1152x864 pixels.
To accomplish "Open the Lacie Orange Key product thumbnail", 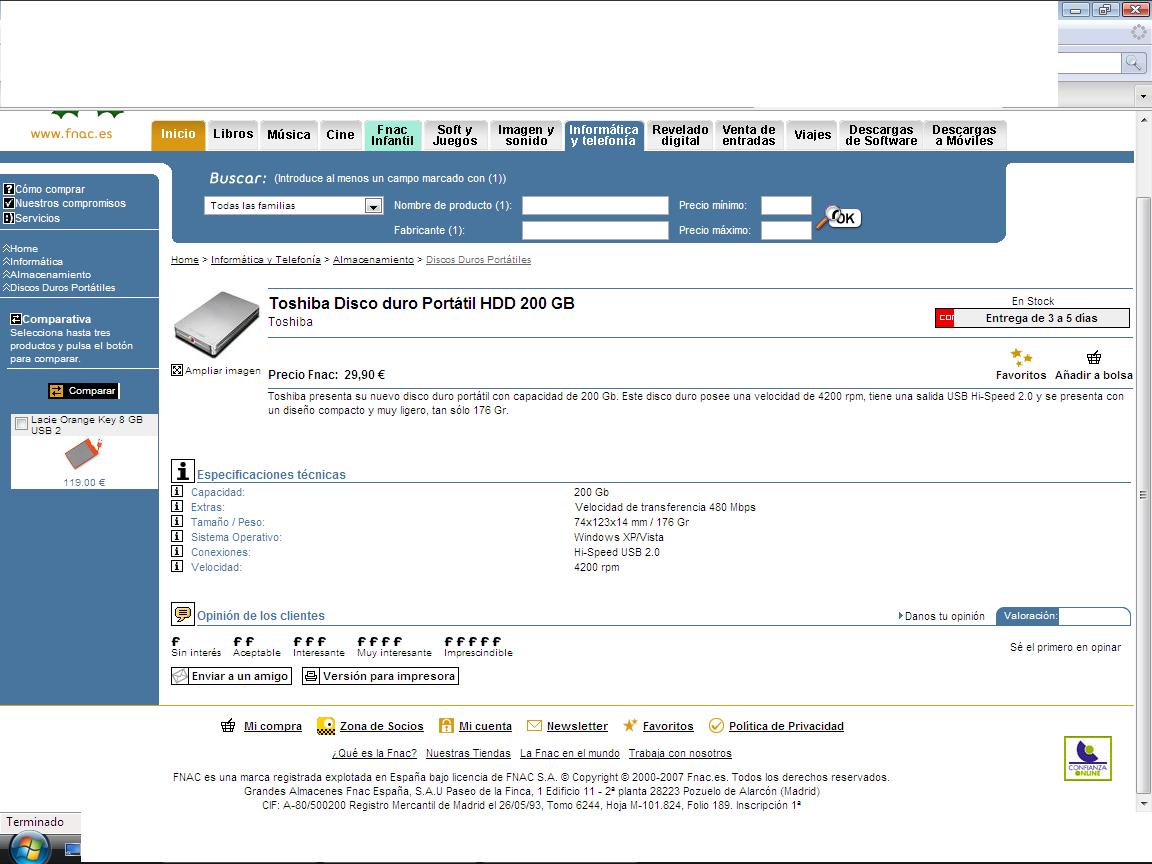I will [83, 453].
